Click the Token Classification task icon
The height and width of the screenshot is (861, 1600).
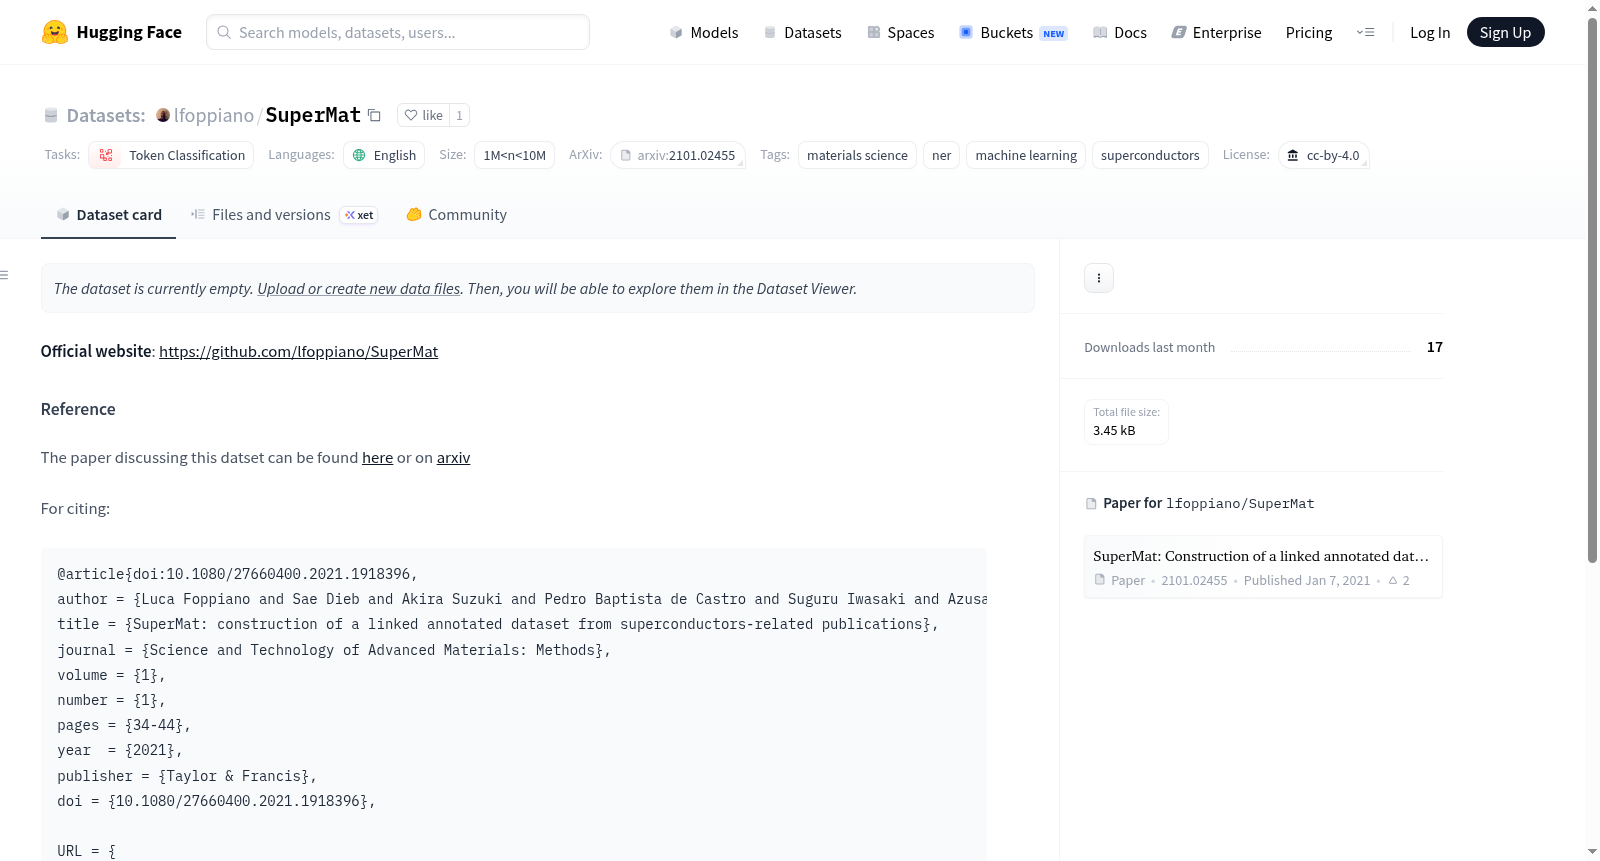coord(106,155)
